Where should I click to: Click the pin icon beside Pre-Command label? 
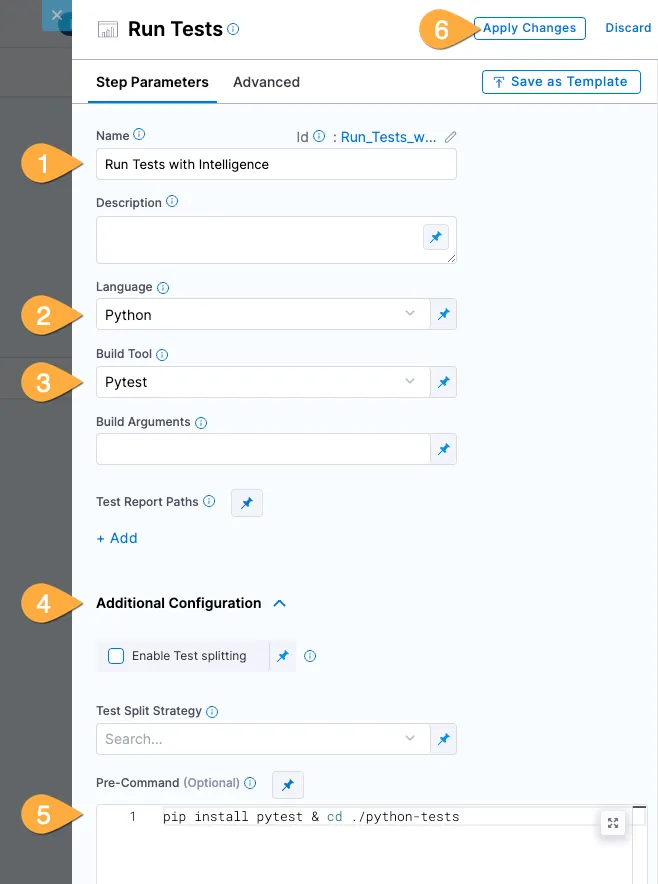[287, 785]
